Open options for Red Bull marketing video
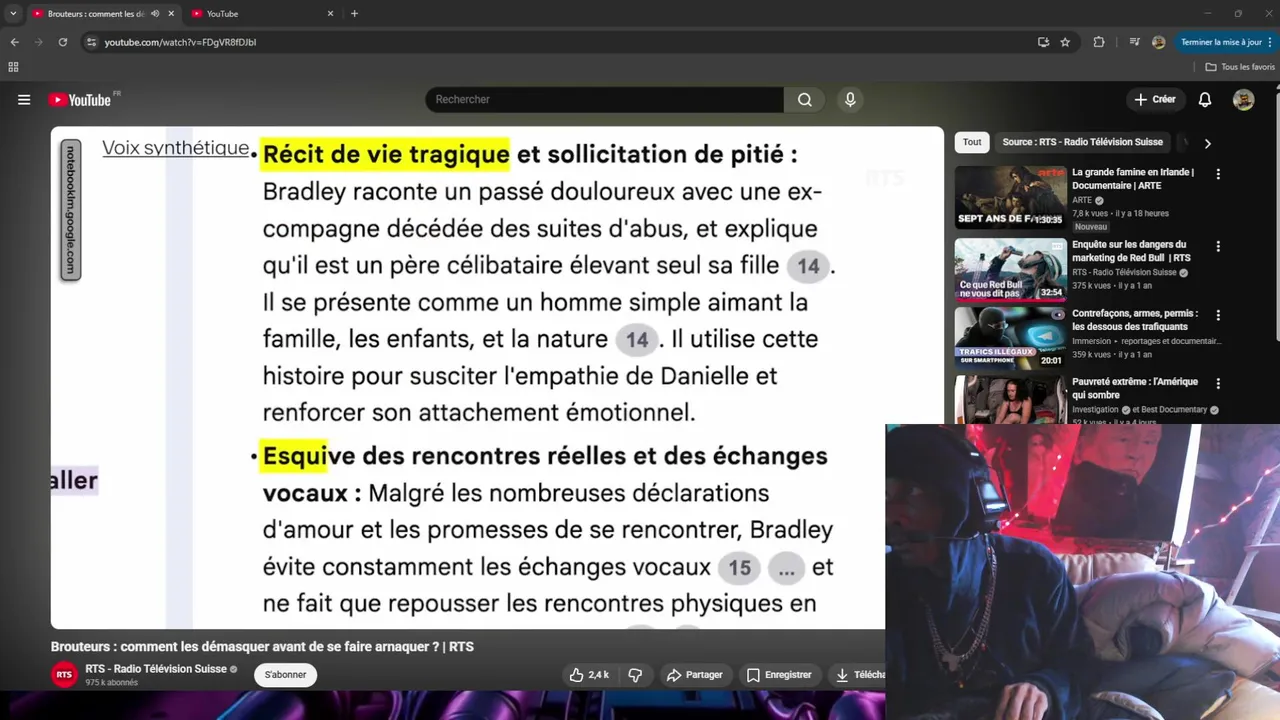1280x720 pixels. [x=1218, y=246]
